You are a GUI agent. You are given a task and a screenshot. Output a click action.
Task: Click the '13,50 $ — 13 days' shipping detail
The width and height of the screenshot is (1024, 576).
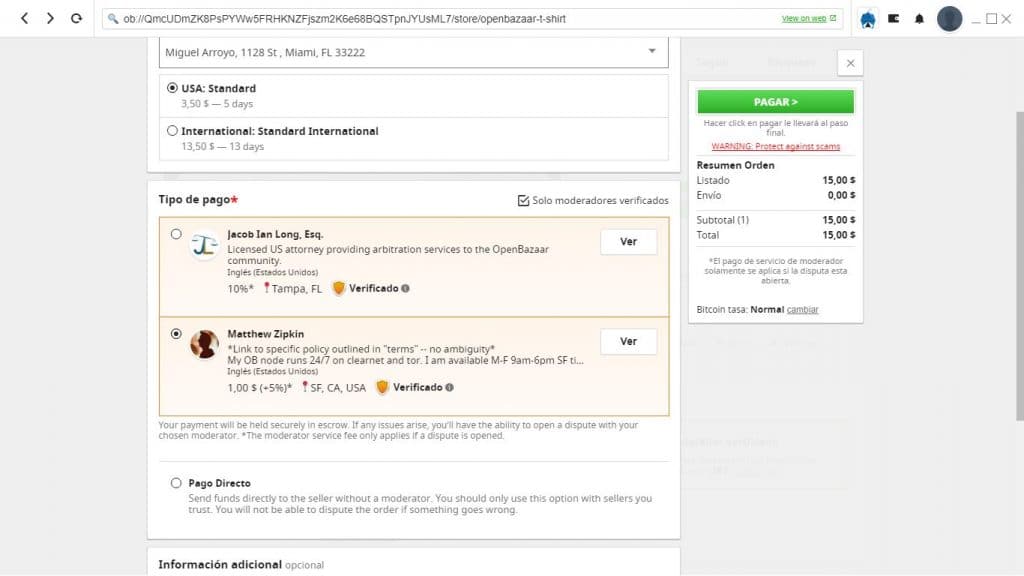(223, 146)
